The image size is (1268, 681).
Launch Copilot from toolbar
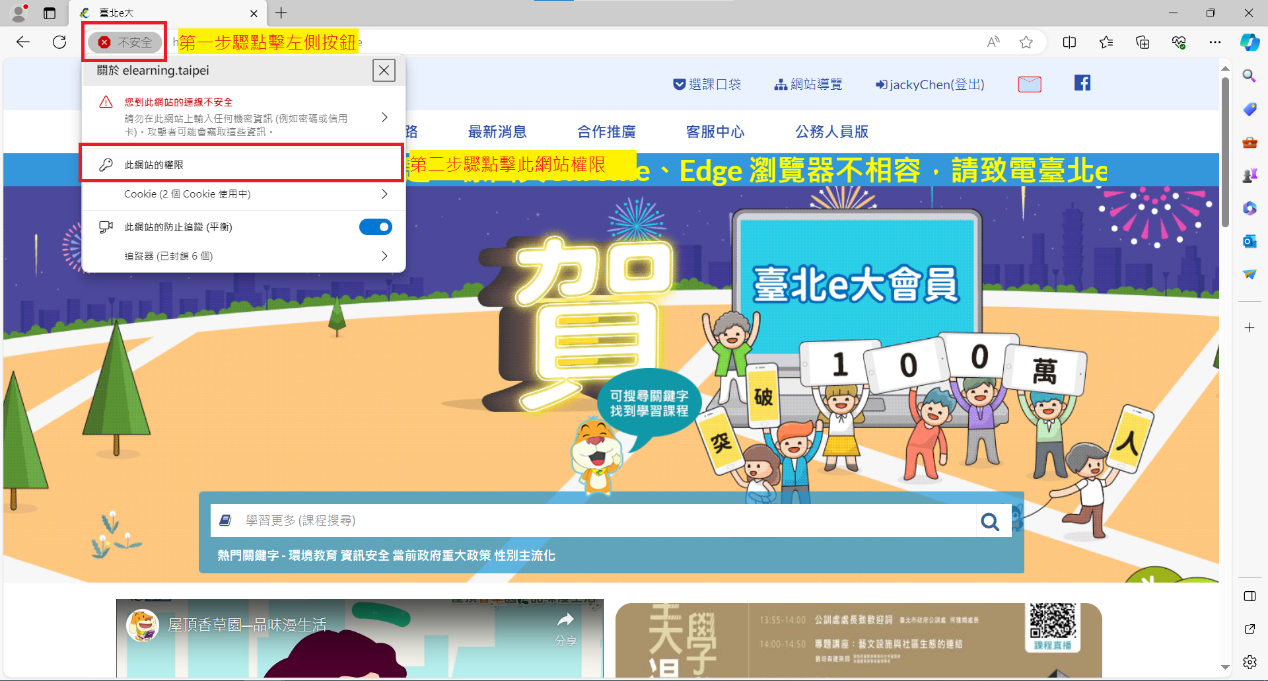pos(1250,42)
